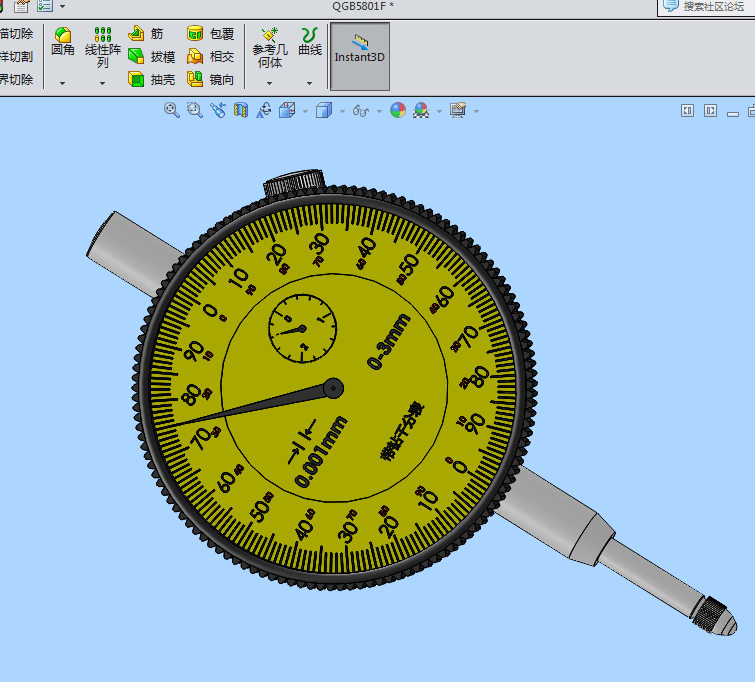Open display style dropdown arrow
This screenshot has height=682, width=755.
click(x=342, y=111)
